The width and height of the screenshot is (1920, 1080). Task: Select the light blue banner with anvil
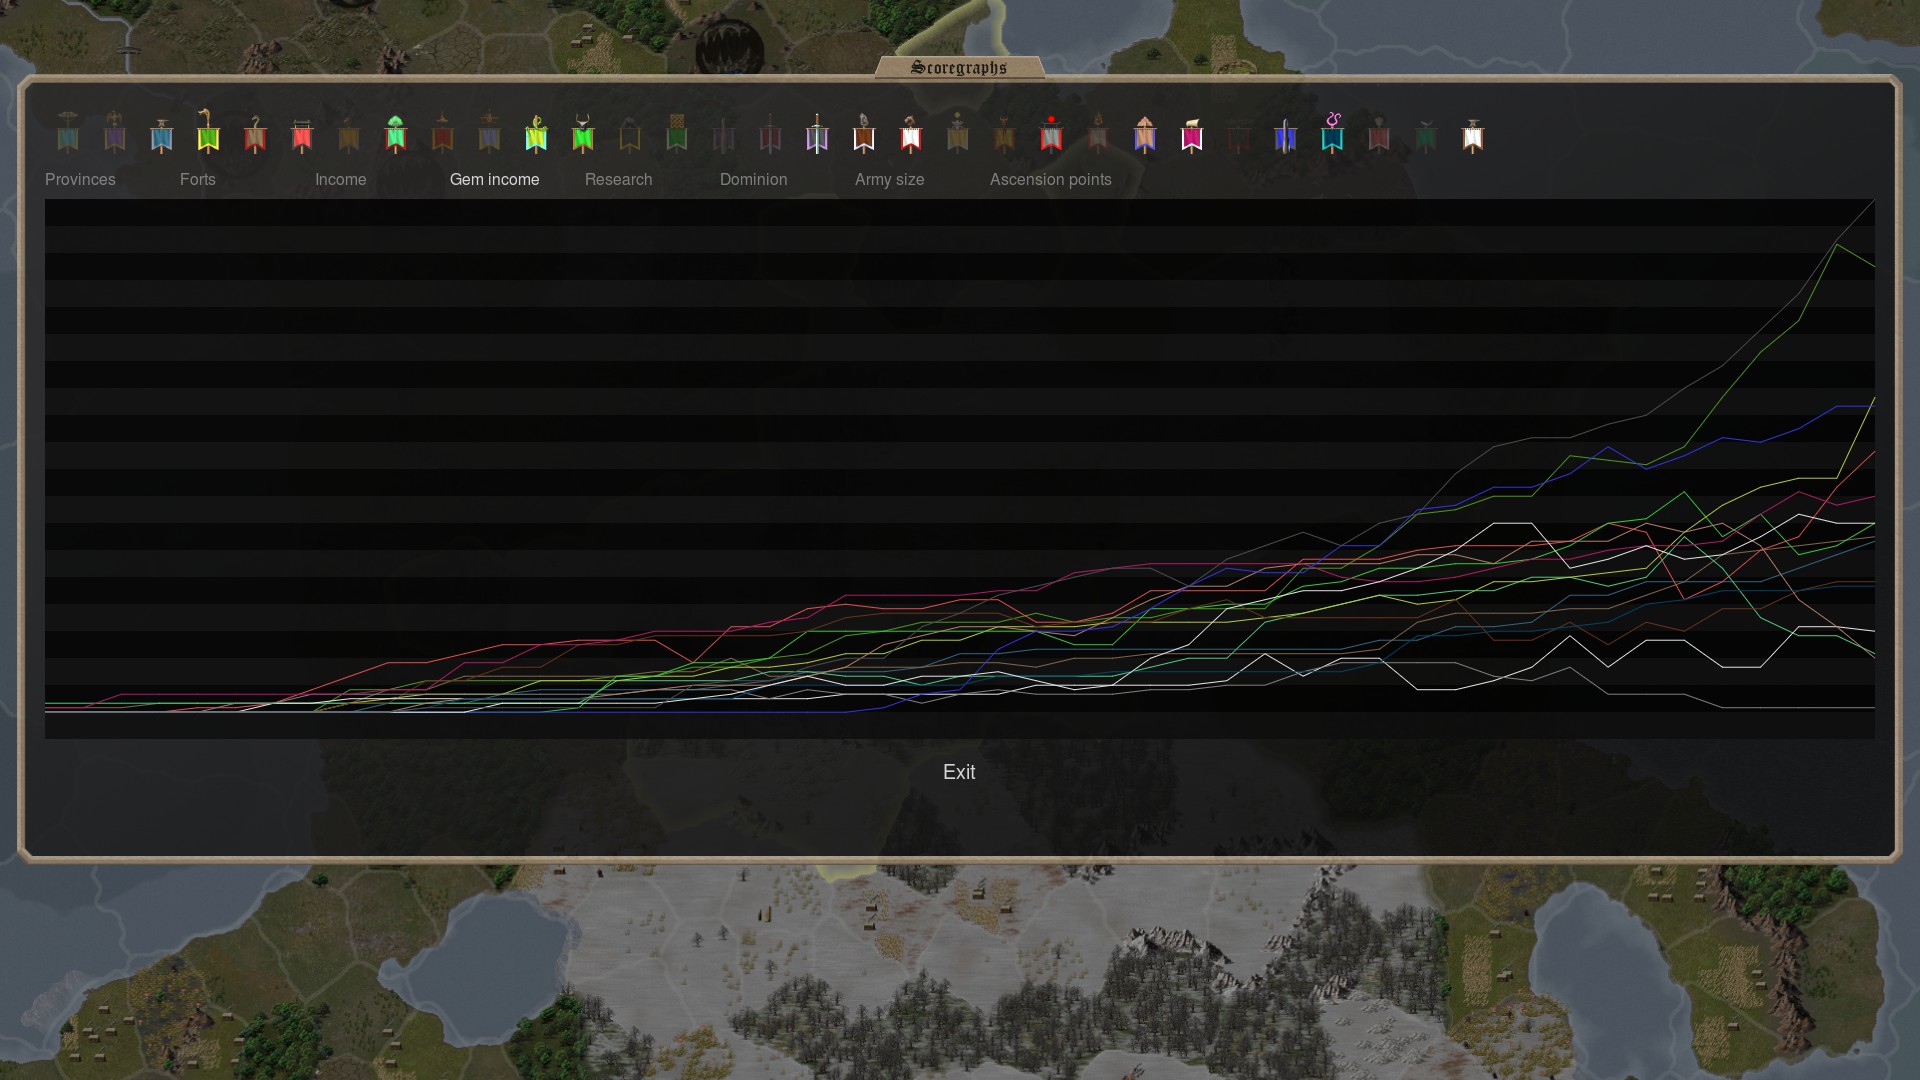(162, 135)
